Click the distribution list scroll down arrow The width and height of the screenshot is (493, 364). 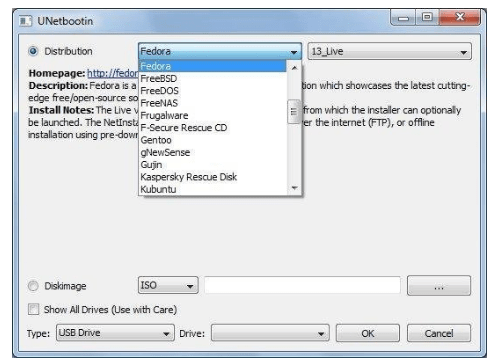(294, 188)
